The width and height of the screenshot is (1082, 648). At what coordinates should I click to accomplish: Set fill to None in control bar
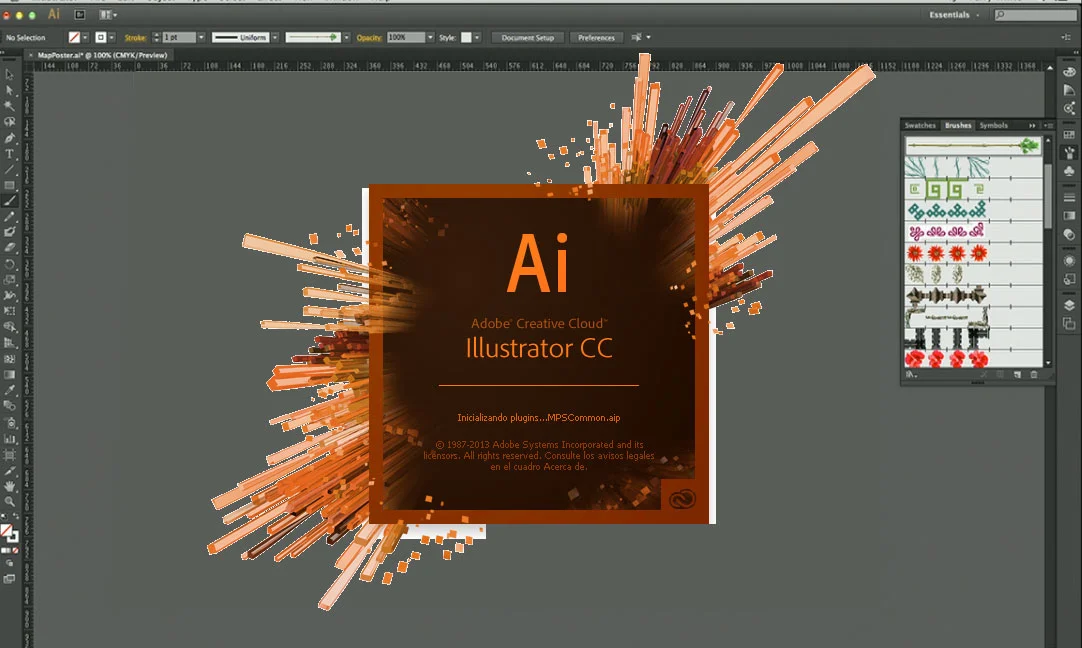[x=74, y=37]
